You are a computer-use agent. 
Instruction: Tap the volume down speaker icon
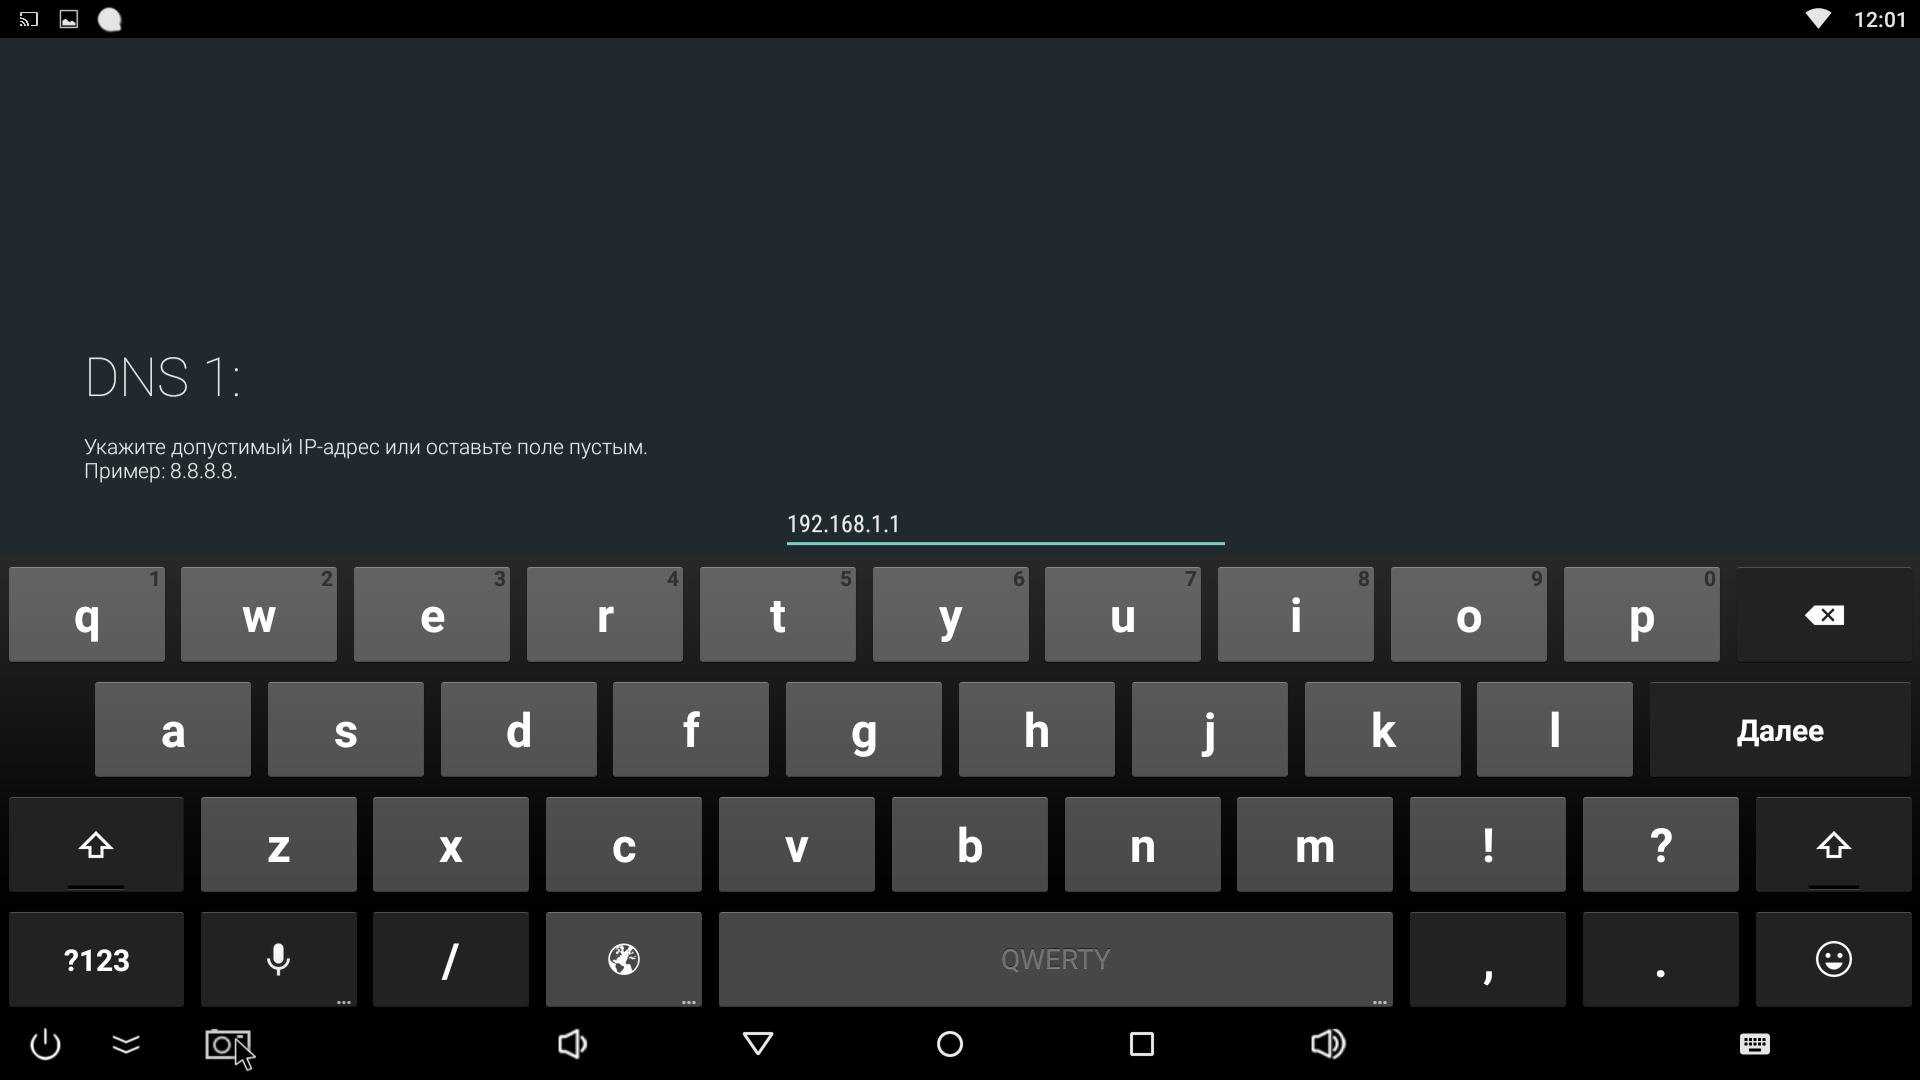click(x=570, y=1044)
